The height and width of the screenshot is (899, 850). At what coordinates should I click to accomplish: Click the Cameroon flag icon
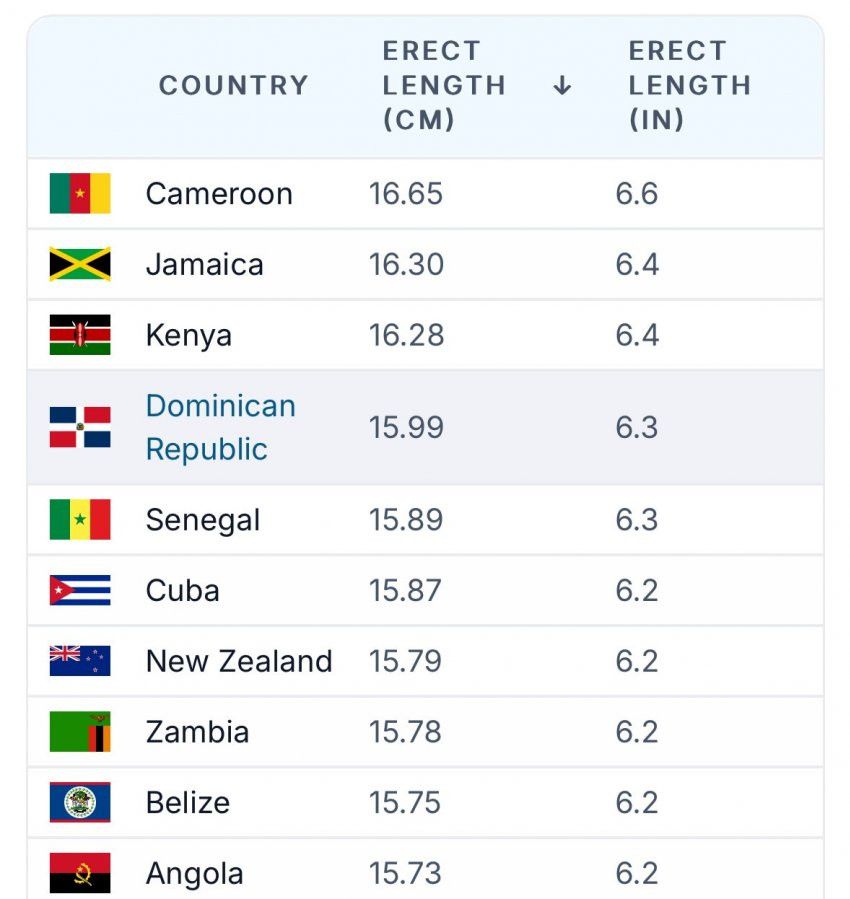(80, 193)
